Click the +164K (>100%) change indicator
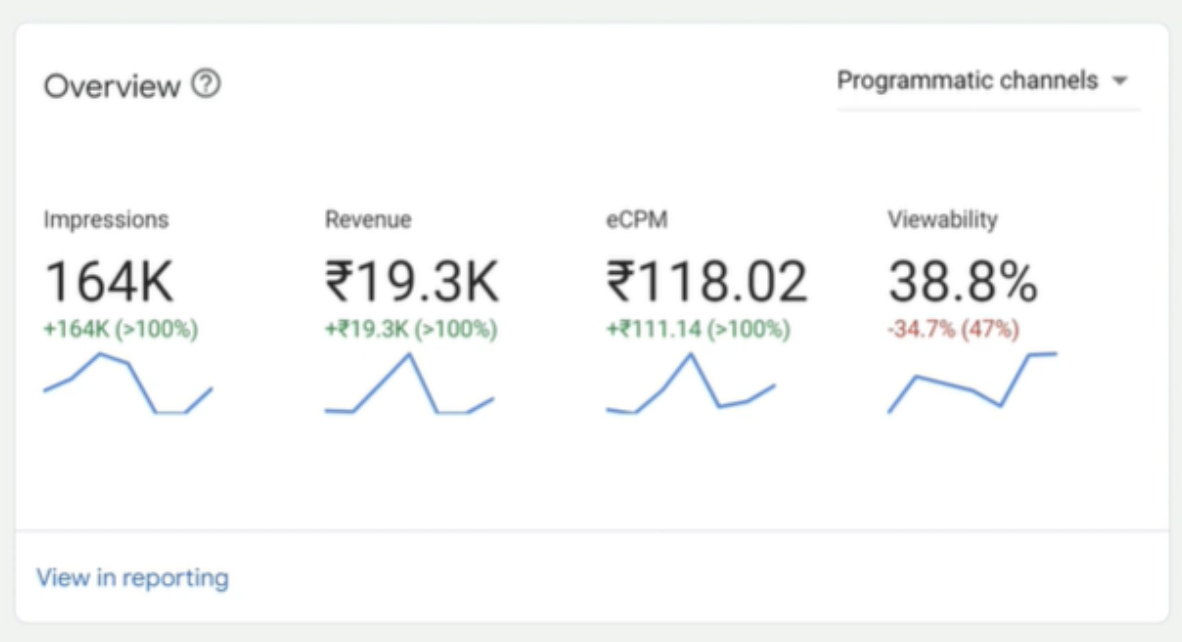Screen dimensions: 1182x642 (x=121, y=328)
